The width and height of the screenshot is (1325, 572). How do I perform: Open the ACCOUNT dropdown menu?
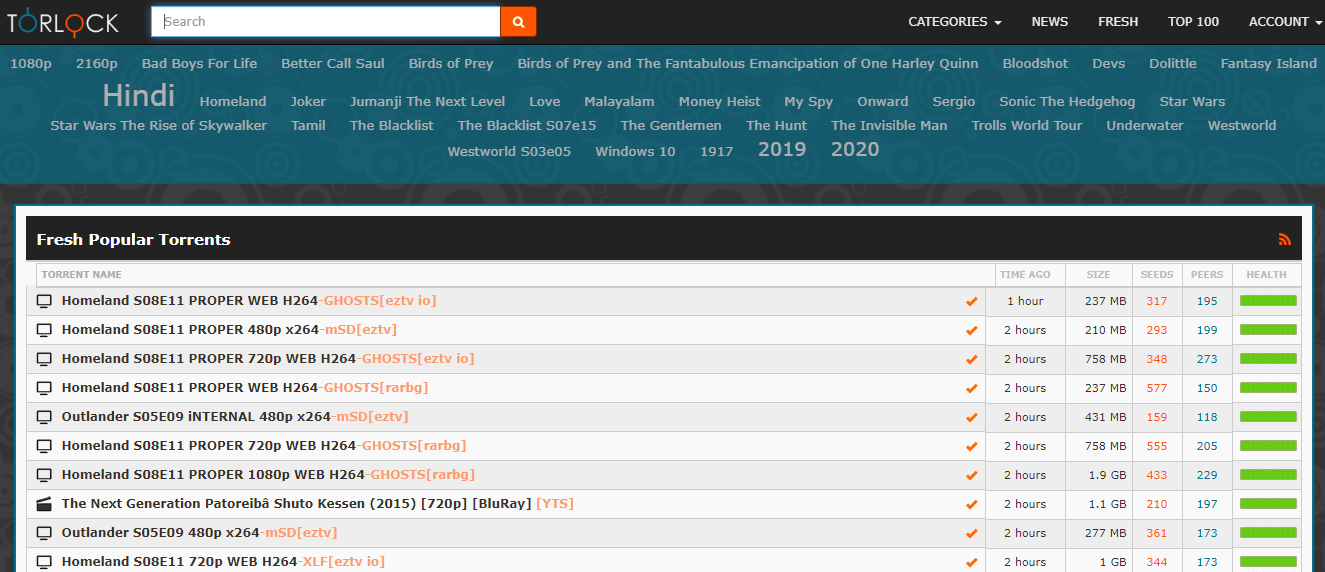[1286, 21]
